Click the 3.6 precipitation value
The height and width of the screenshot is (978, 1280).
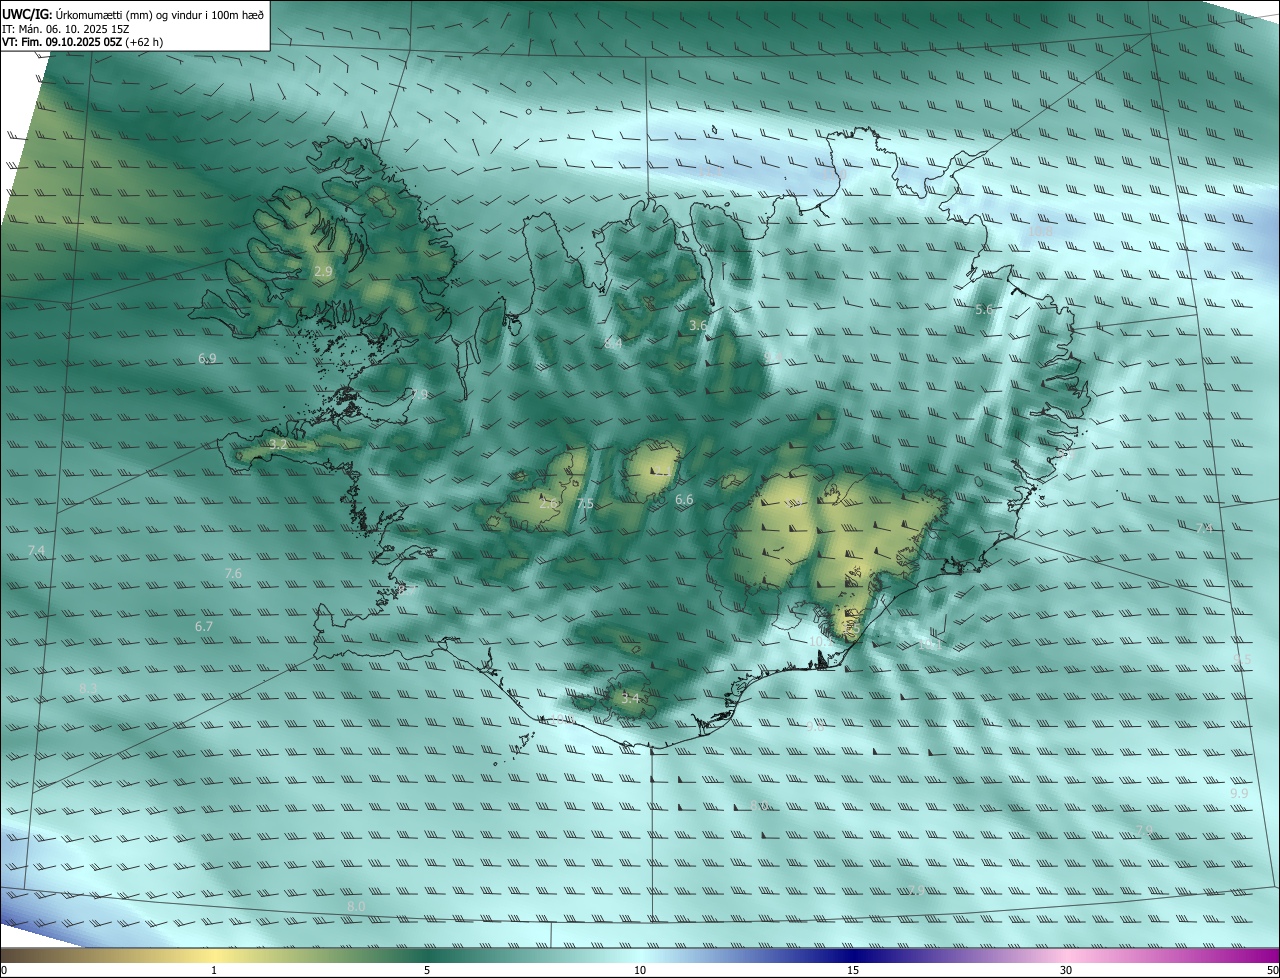click(x=698, y=325)
